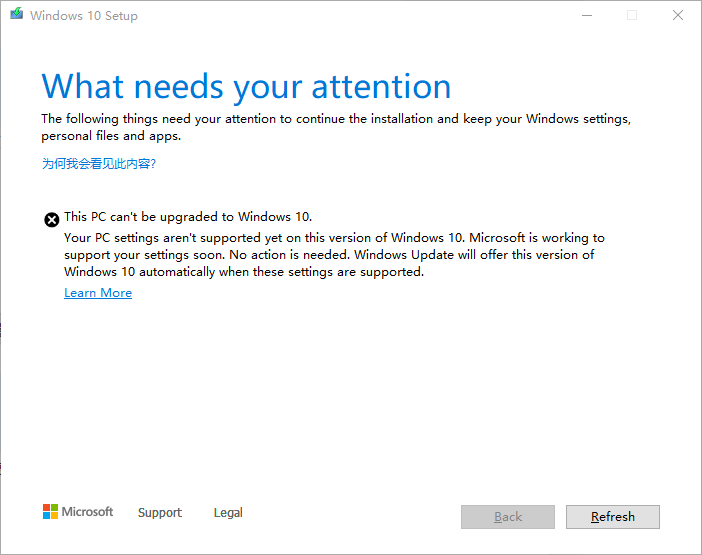Image resolution: width=702 pixels, height=555 pixels.
Task: Click the "The following things need your attention" paragraph
Action: tap(336, 127)
